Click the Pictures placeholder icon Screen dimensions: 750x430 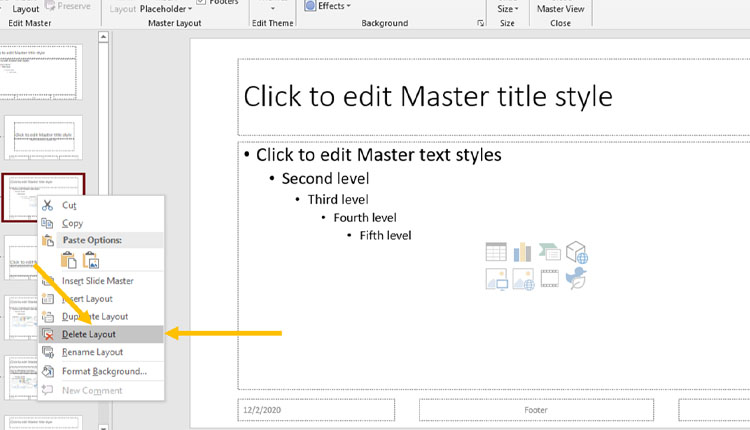pos(496,280)
